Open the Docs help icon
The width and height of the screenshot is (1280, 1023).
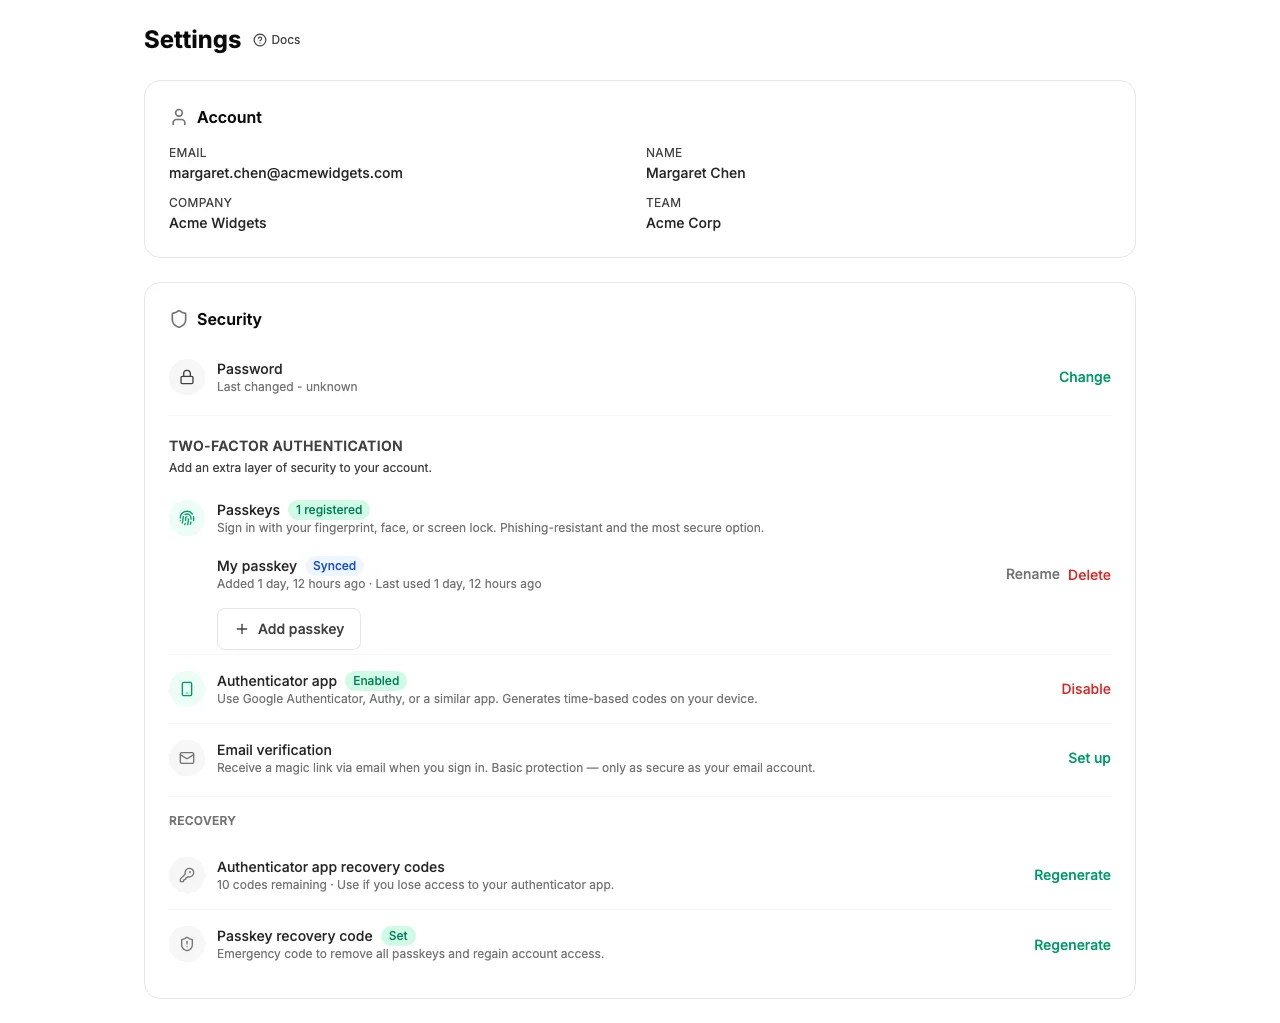pos(260,40)
